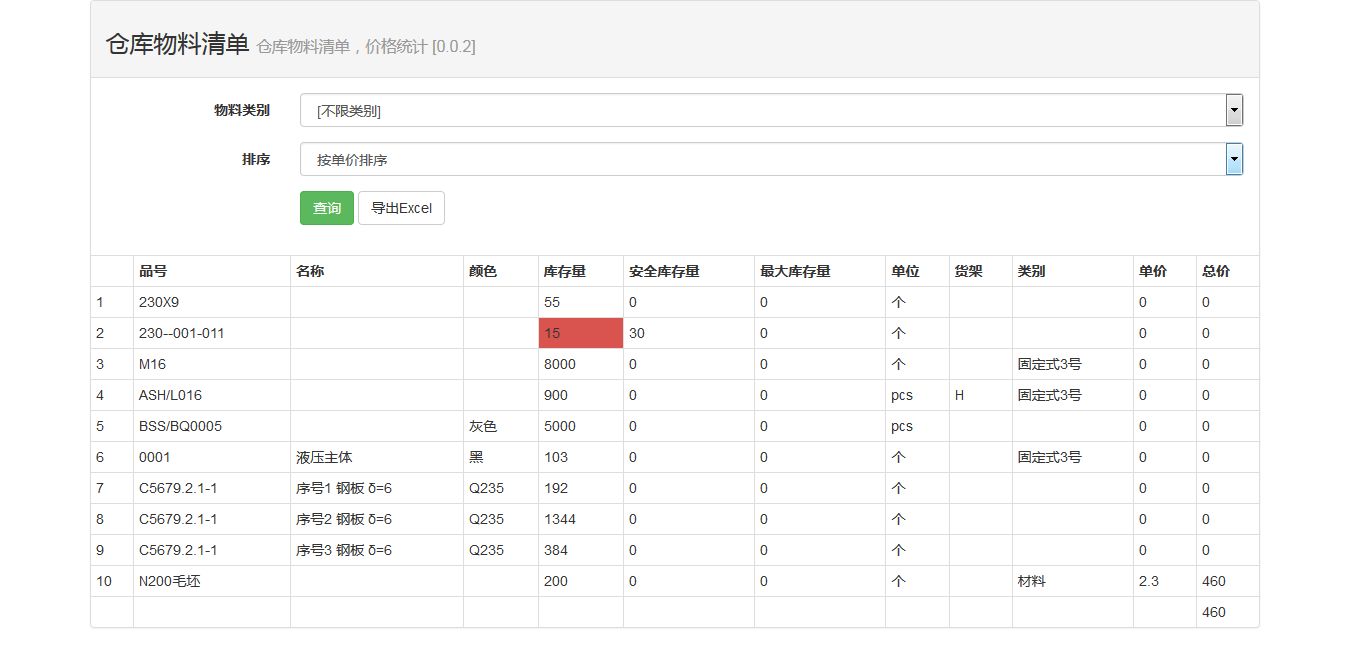Click the red stock cell showing 15
This screenshot has width=1349, height=648.
[580, 333]
